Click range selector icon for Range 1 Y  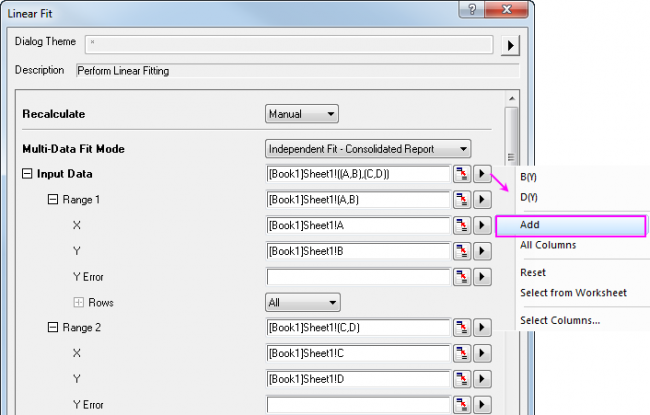click(462, 250)
